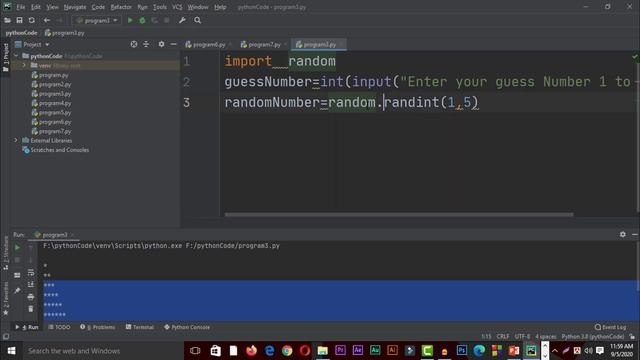Click the Synchronize/reload icon in toolbar
This screenshot has height=360, width=640.
coord(31,20)
